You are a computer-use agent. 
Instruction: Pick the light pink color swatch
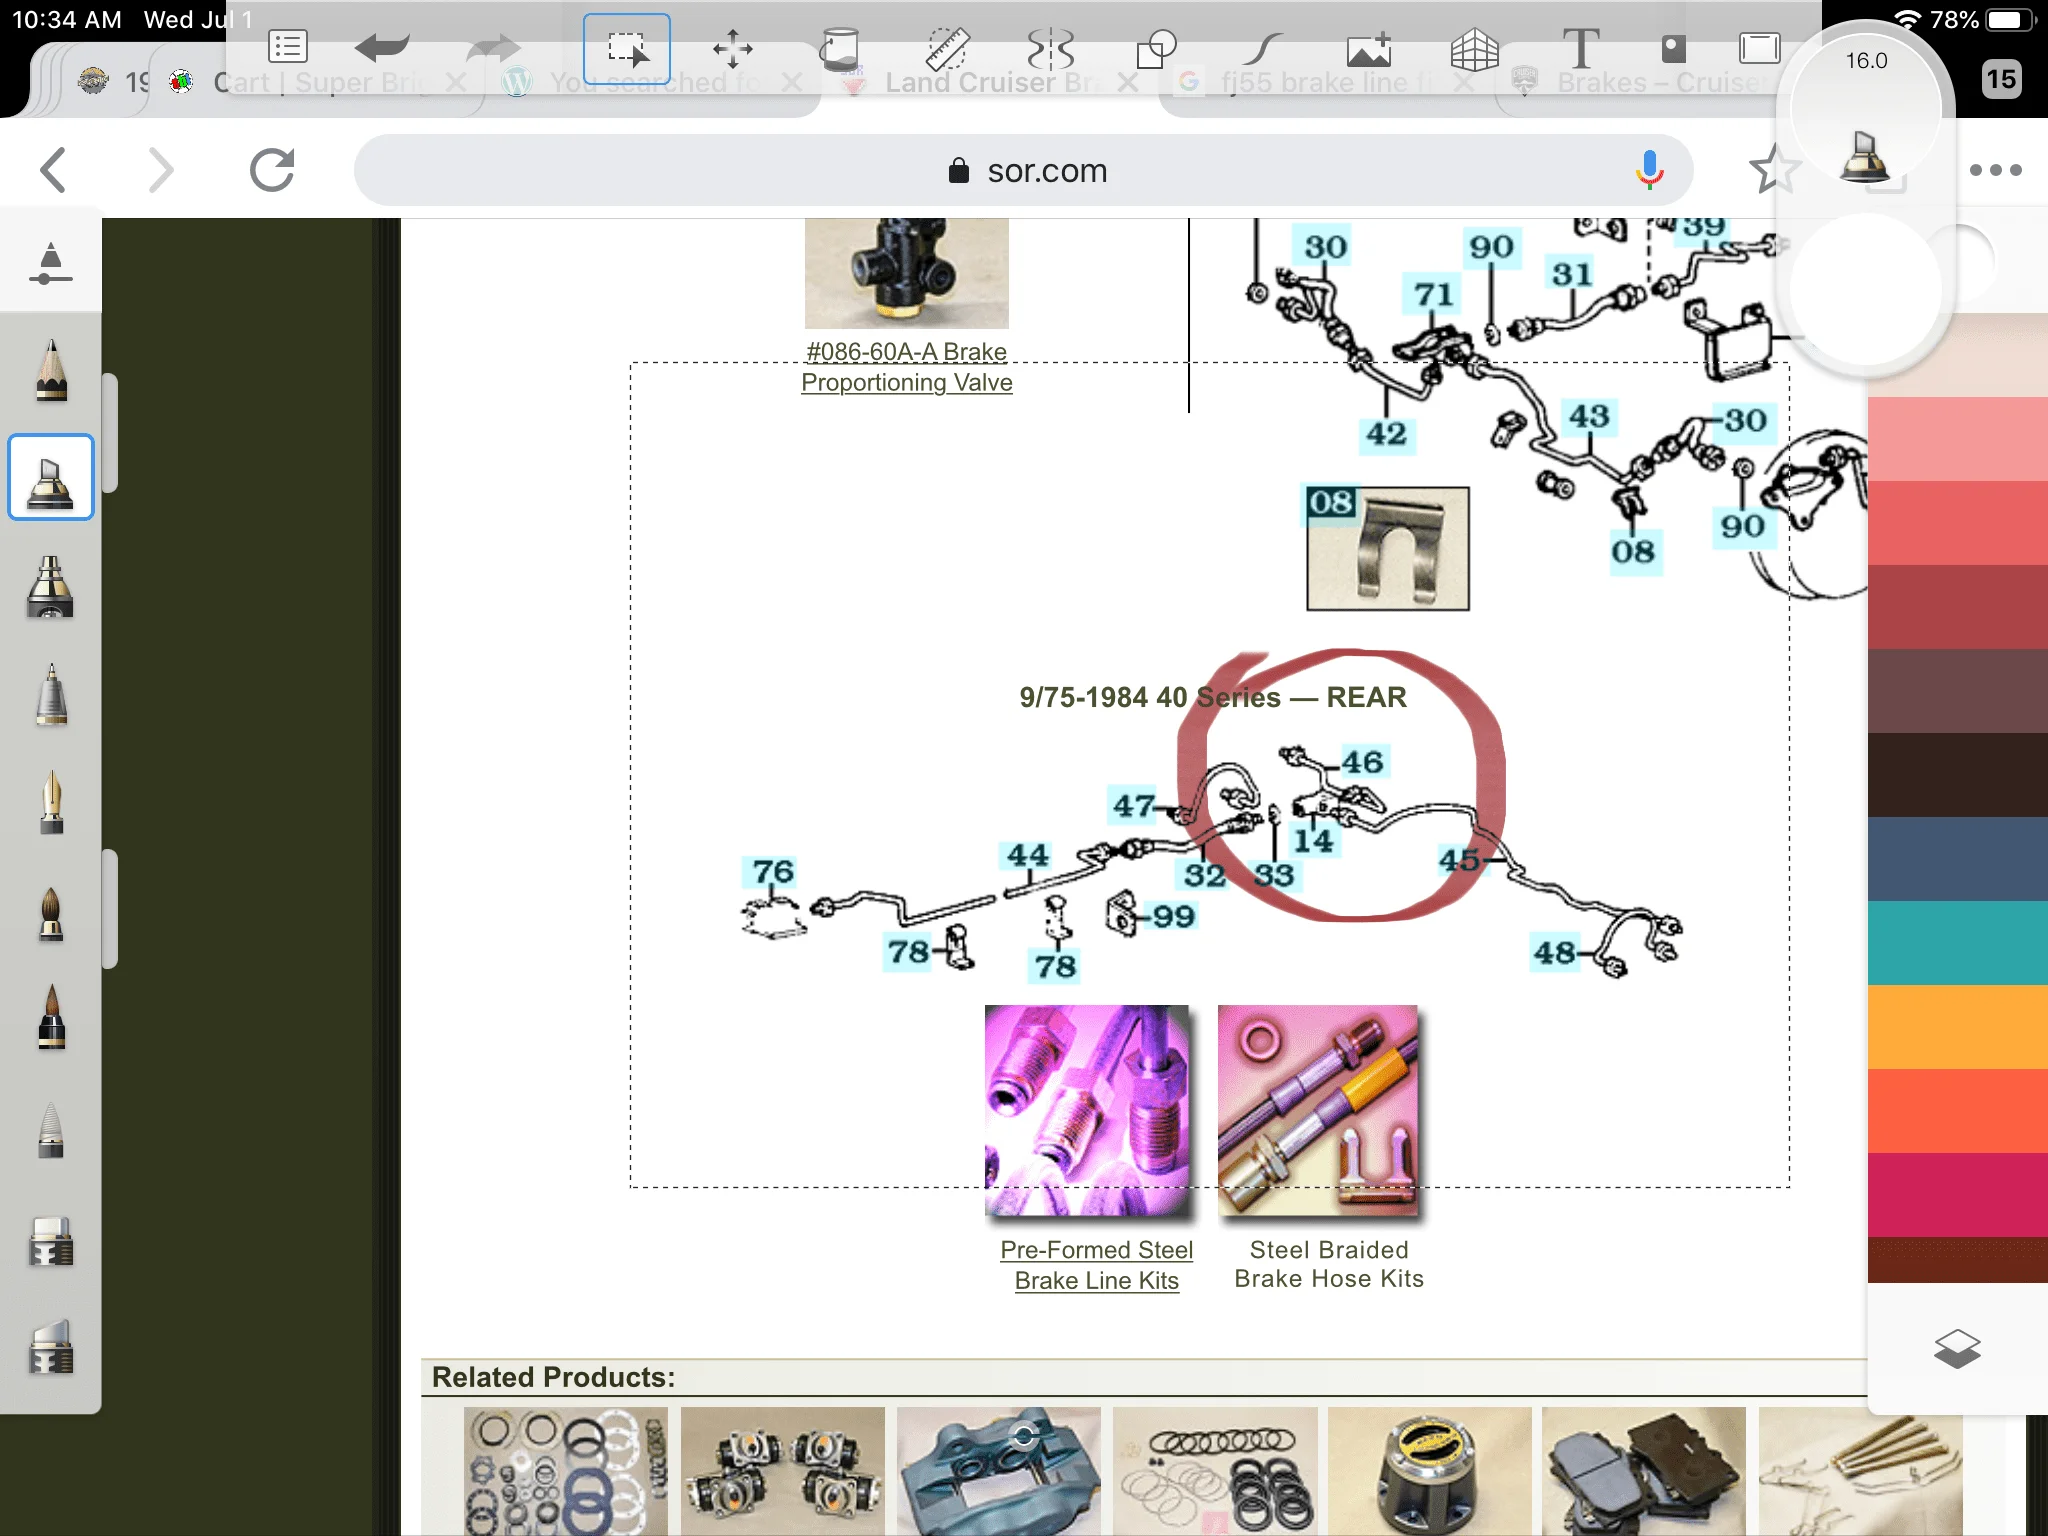pyautogui.click(x=1957, y=439)
